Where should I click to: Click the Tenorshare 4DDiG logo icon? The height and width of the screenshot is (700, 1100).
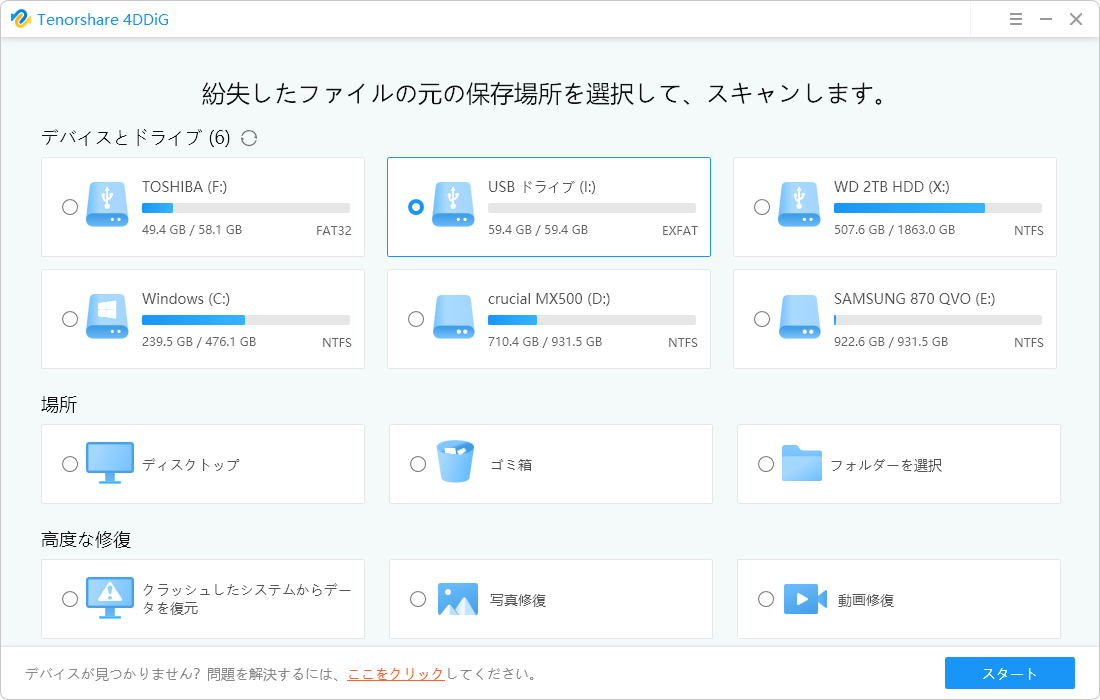[x=20, y=19]
